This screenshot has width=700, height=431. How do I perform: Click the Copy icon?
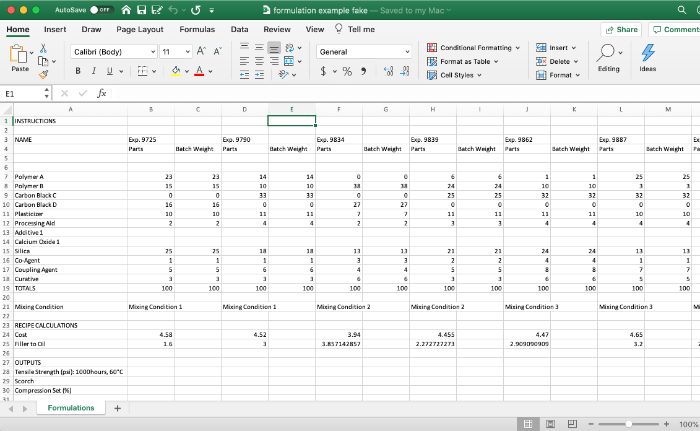click(x=43, y=61)
